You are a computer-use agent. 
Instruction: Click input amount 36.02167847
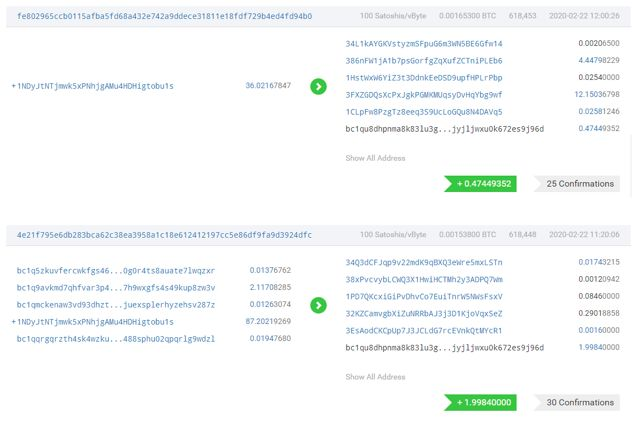click(x=268, y=85)
